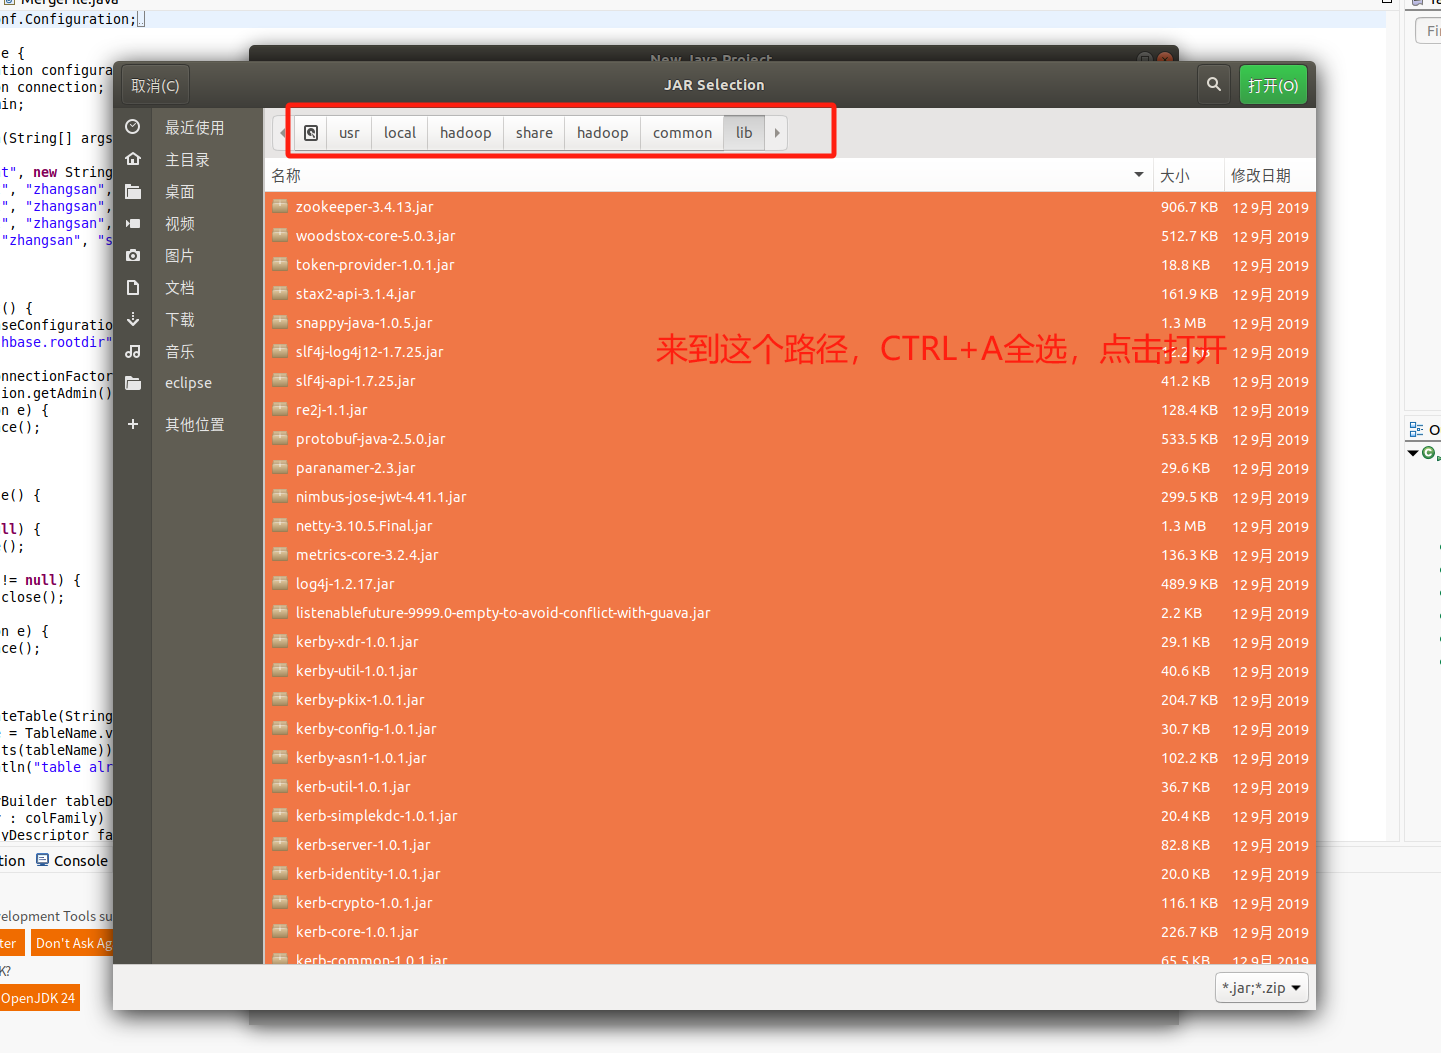Jump to common path segment
This screenshot has width=1441, height=1053.
(683, 133)
